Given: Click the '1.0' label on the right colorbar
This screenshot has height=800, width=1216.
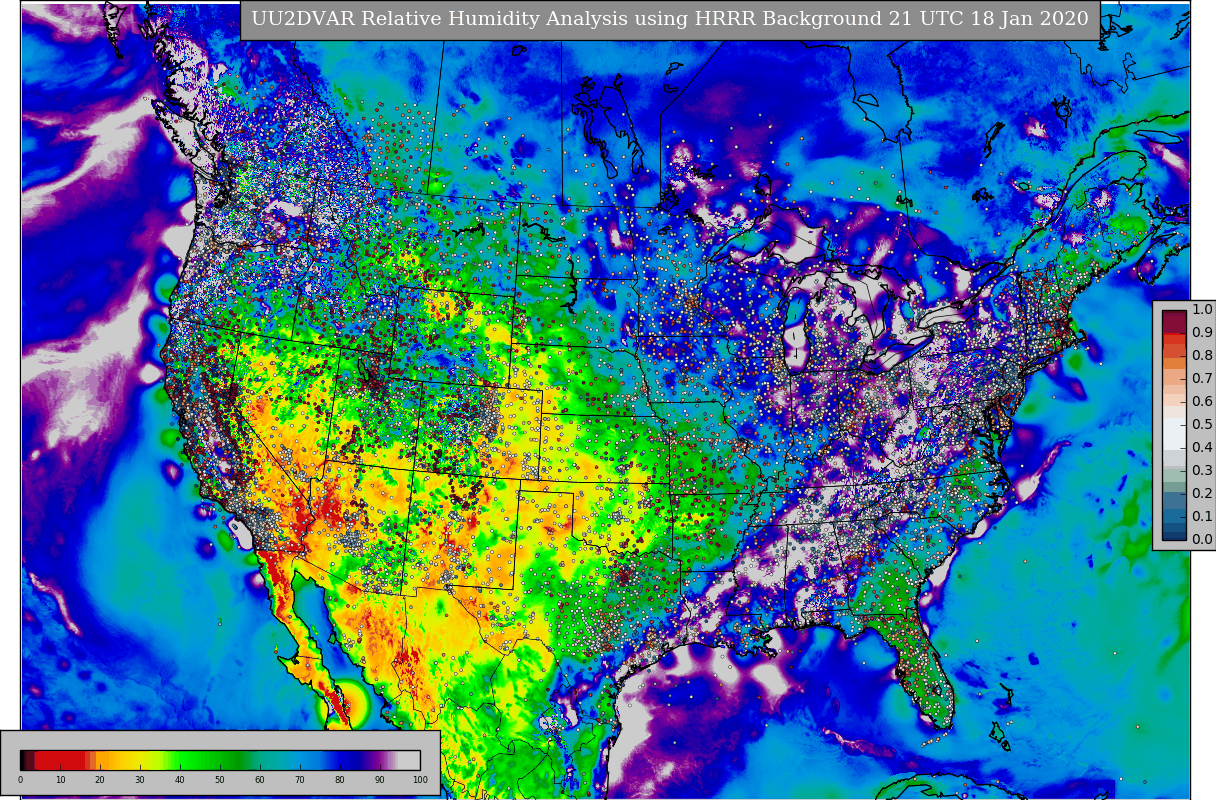Looking at the screenshot, I should tap(1201, 309).
